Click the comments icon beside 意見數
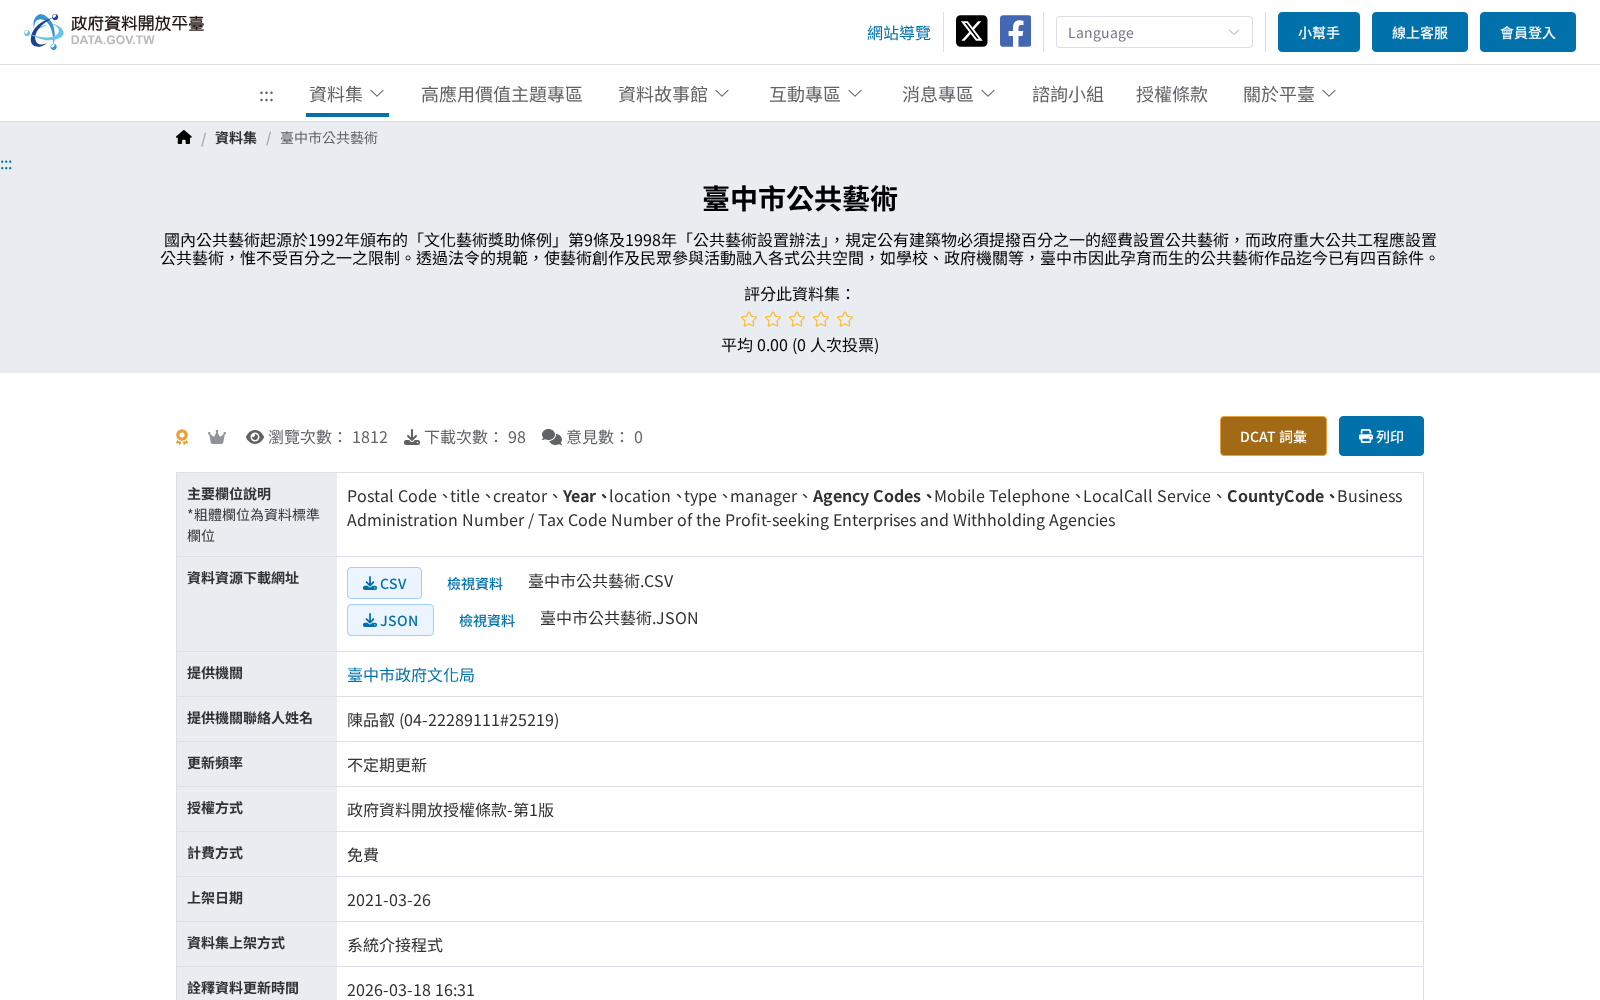Viewport: 1600px width, 1000px height. [552, 437]
